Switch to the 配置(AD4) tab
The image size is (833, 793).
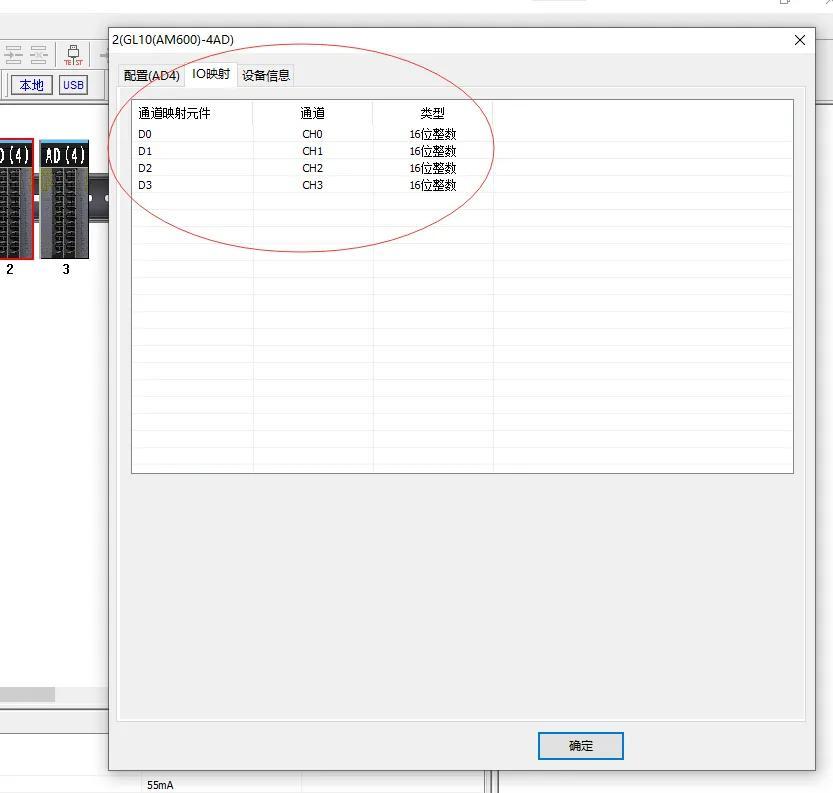[x=151, y=75]
